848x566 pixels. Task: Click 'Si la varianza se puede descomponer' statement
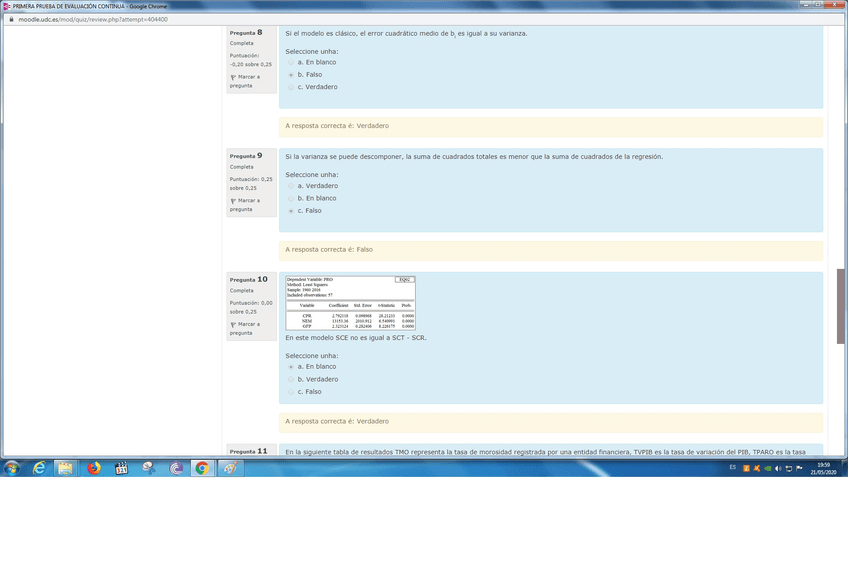(x=474, y=157)
